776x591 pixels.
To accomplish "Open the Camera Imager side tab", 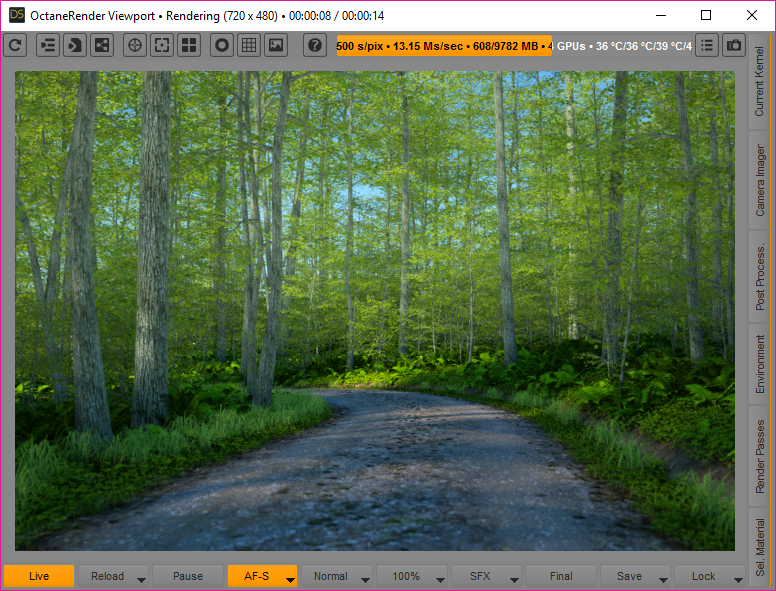I will [x=760, y=180].
